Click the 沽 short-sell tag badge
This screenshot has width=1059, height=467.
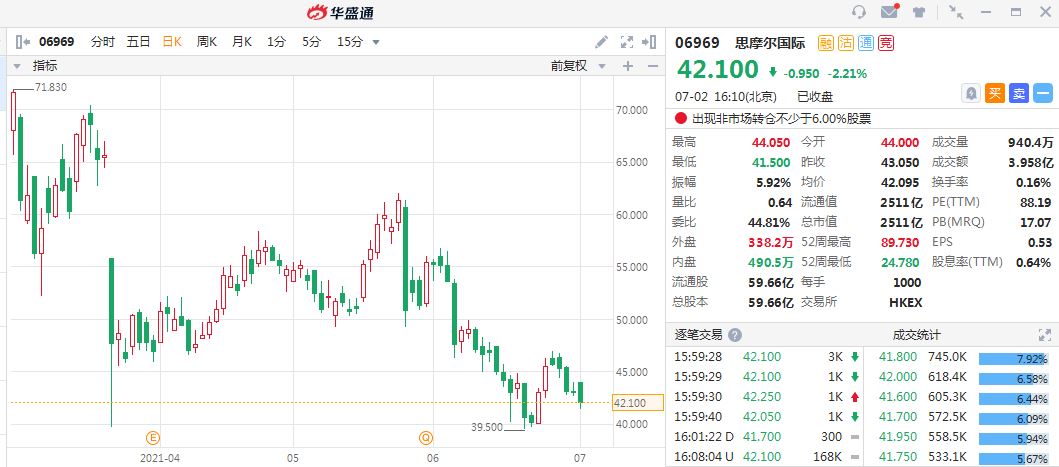point(846,43)
